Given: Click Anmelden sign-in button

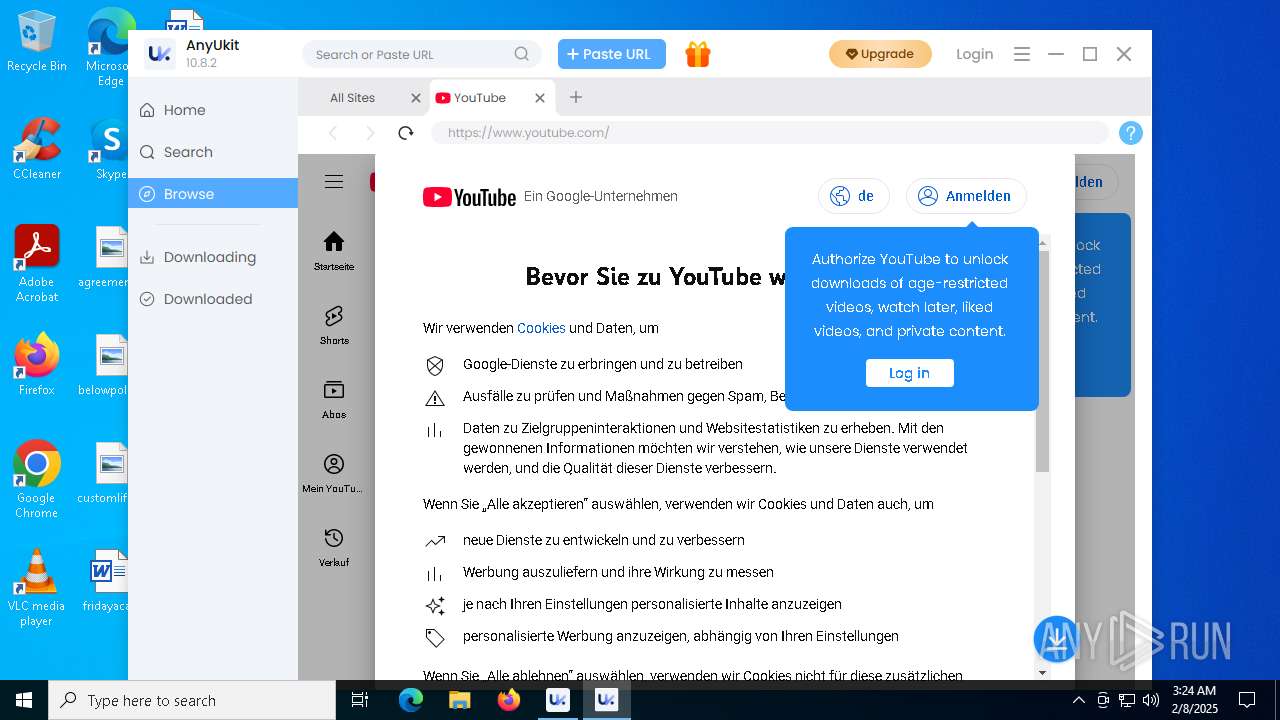Looking at the screenshot, I should click(x=966, y=196).
